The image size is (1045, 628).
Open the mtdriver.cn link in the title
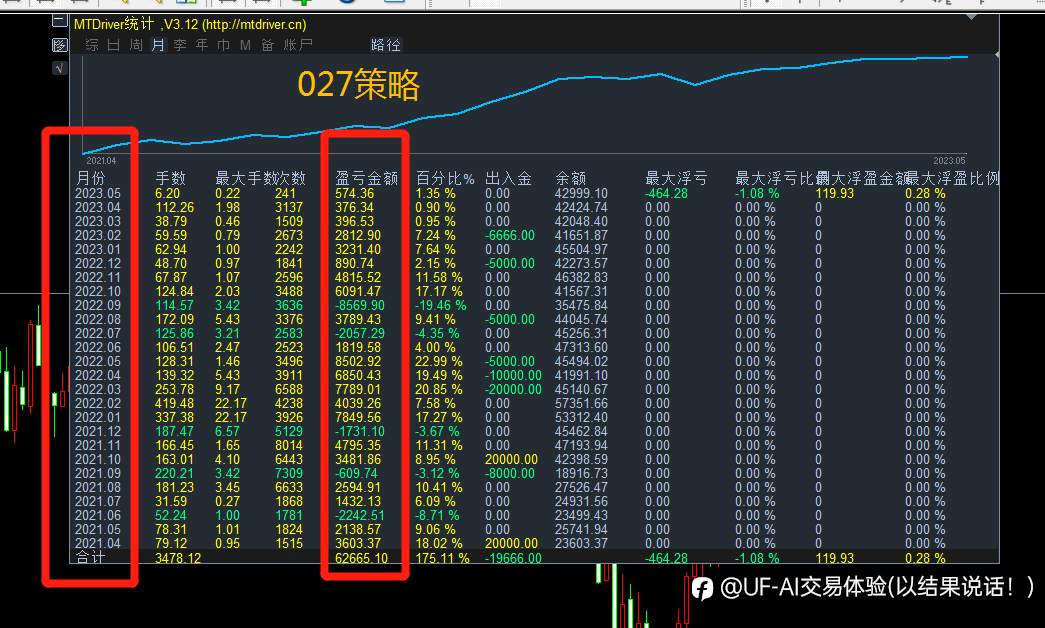point(254,25)
